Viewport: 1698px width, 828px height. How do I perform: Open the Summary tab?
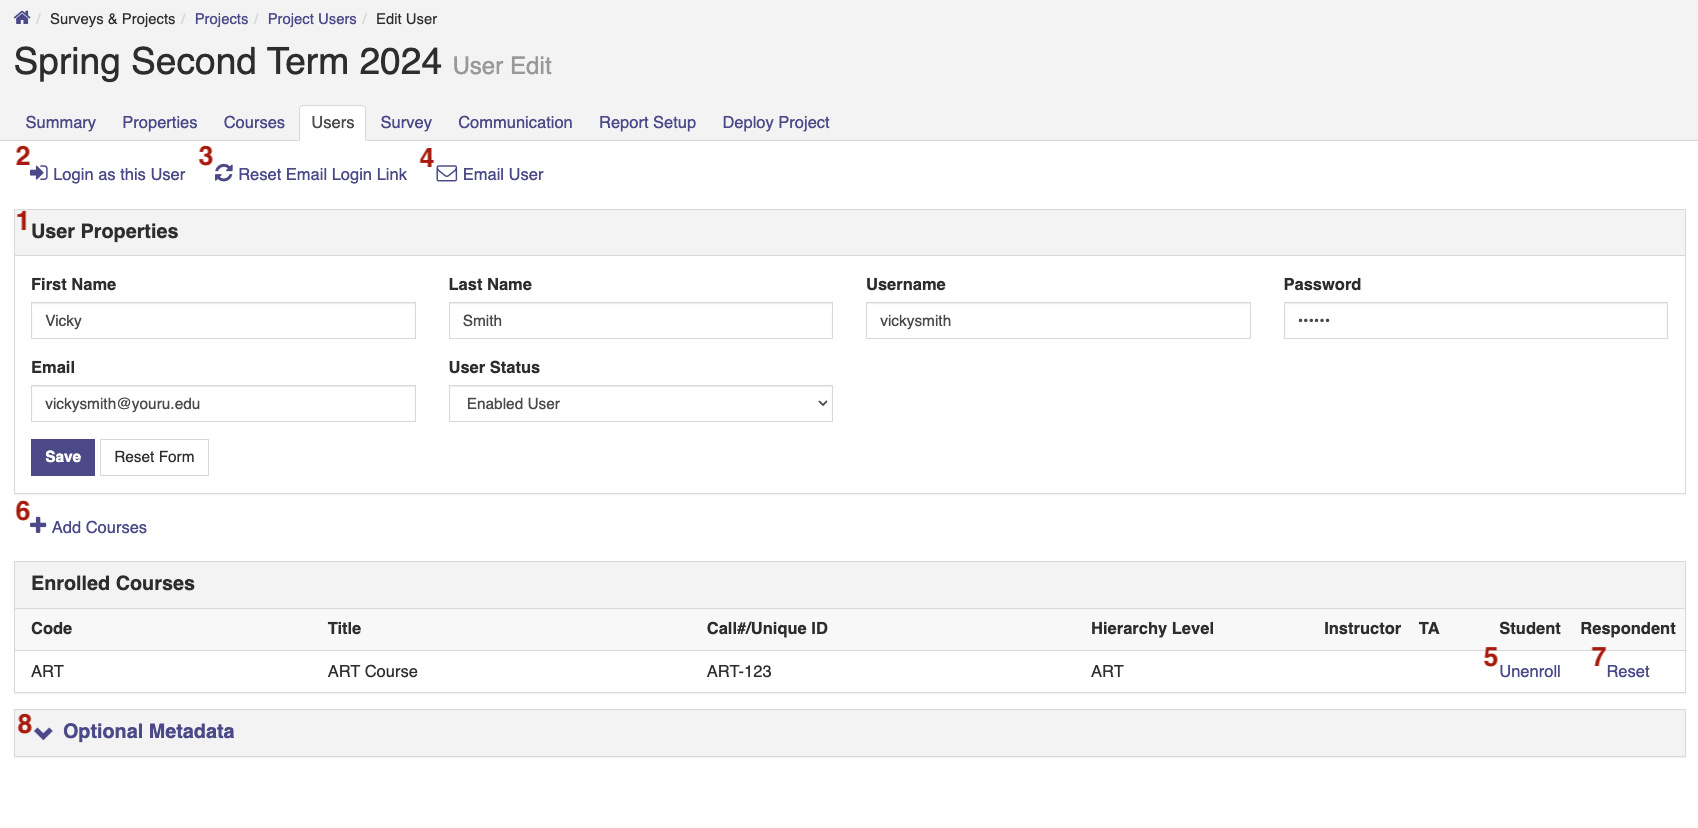click(x=61, y=122)
